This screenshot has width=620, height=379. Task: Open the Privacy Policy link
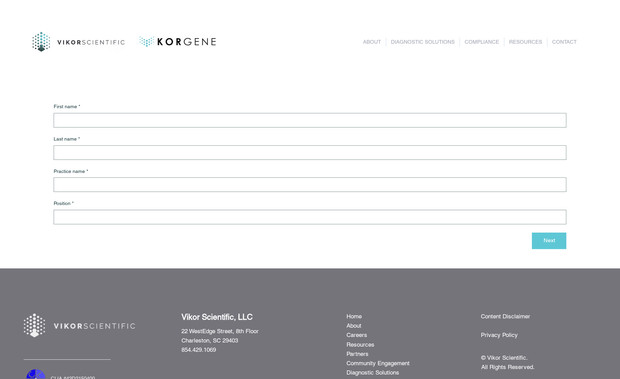(x=499, y=335)
